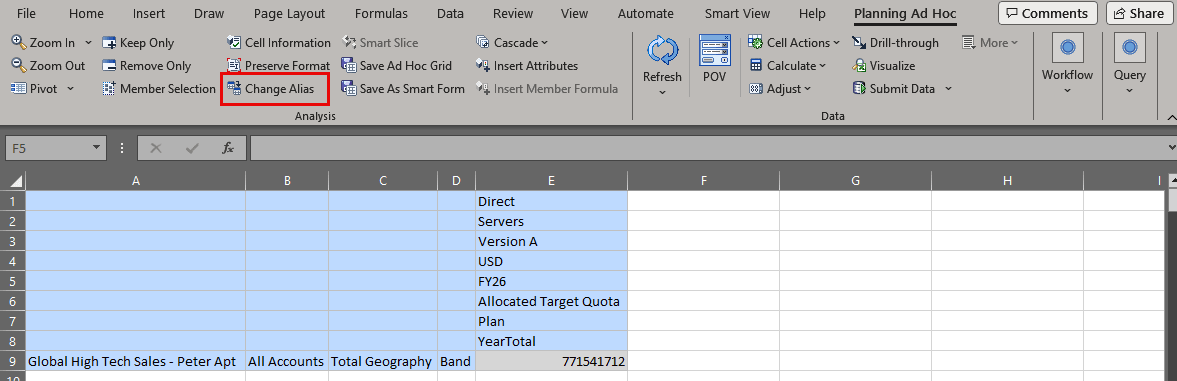The height and width of the screenshot is (381, 1177).
Task: Select the Remove Only tool
Action: tap(146, 65)
